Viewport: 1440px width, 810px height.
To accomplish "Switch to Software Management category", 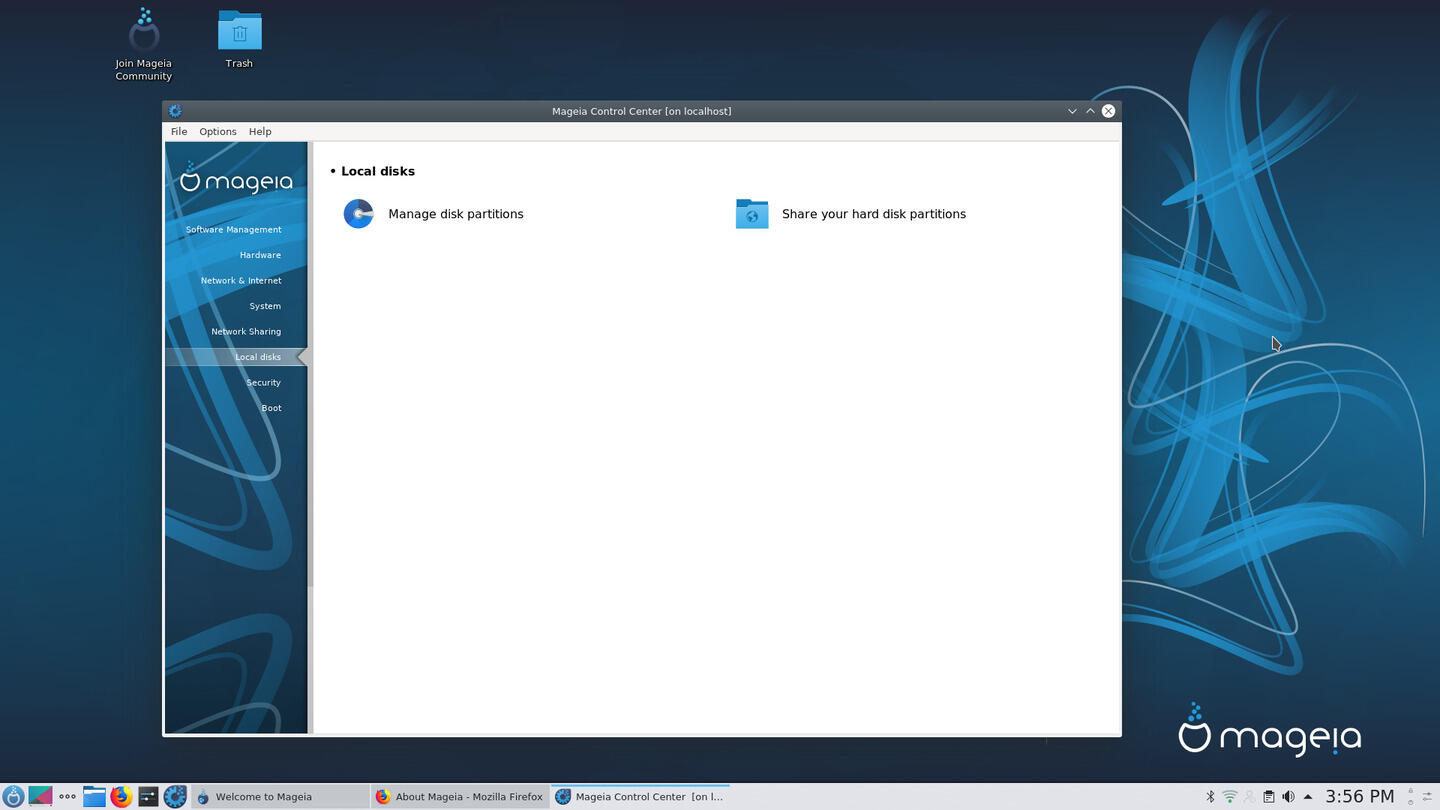I will 233,230.
